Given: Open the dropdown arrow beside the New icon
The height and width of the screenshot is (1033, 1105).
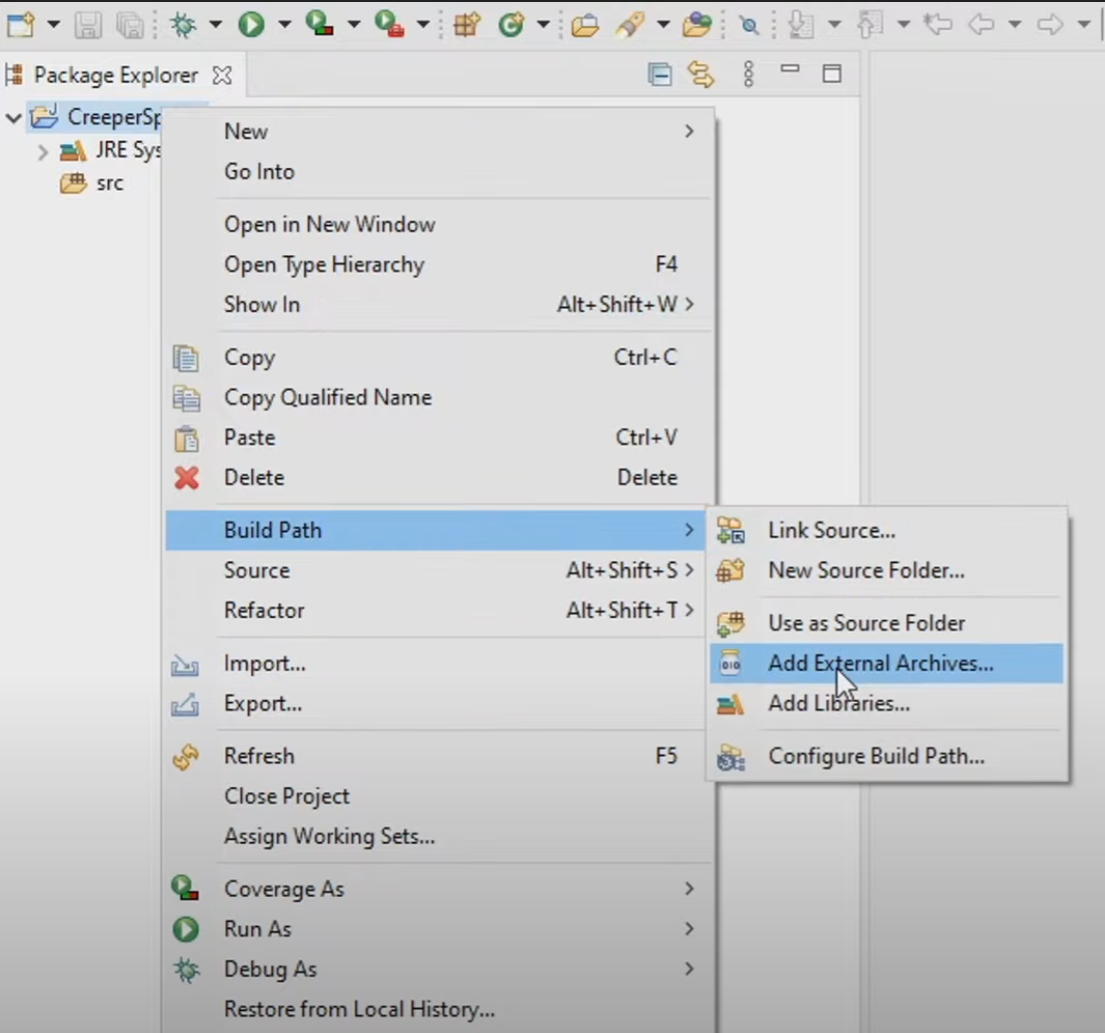Looking at the screenshot, I should [x=53, y=25].
